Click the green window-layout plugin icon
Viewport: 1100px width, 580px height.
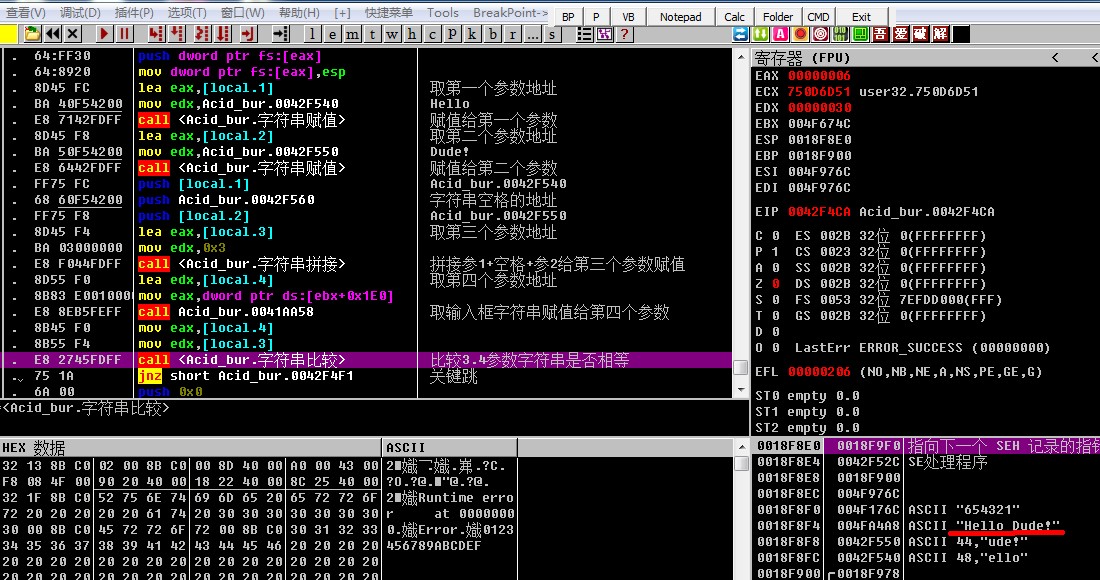[860, 34]
